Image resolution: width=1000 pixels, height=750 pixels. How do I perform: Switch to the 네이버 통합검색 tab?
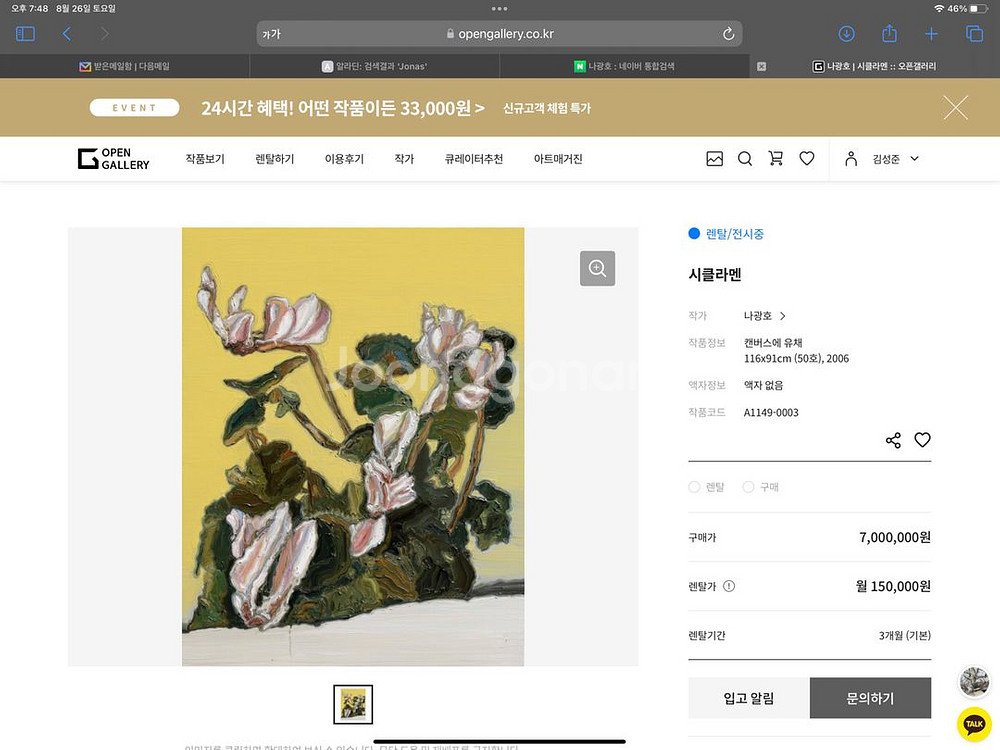click(x=624, y=66)
